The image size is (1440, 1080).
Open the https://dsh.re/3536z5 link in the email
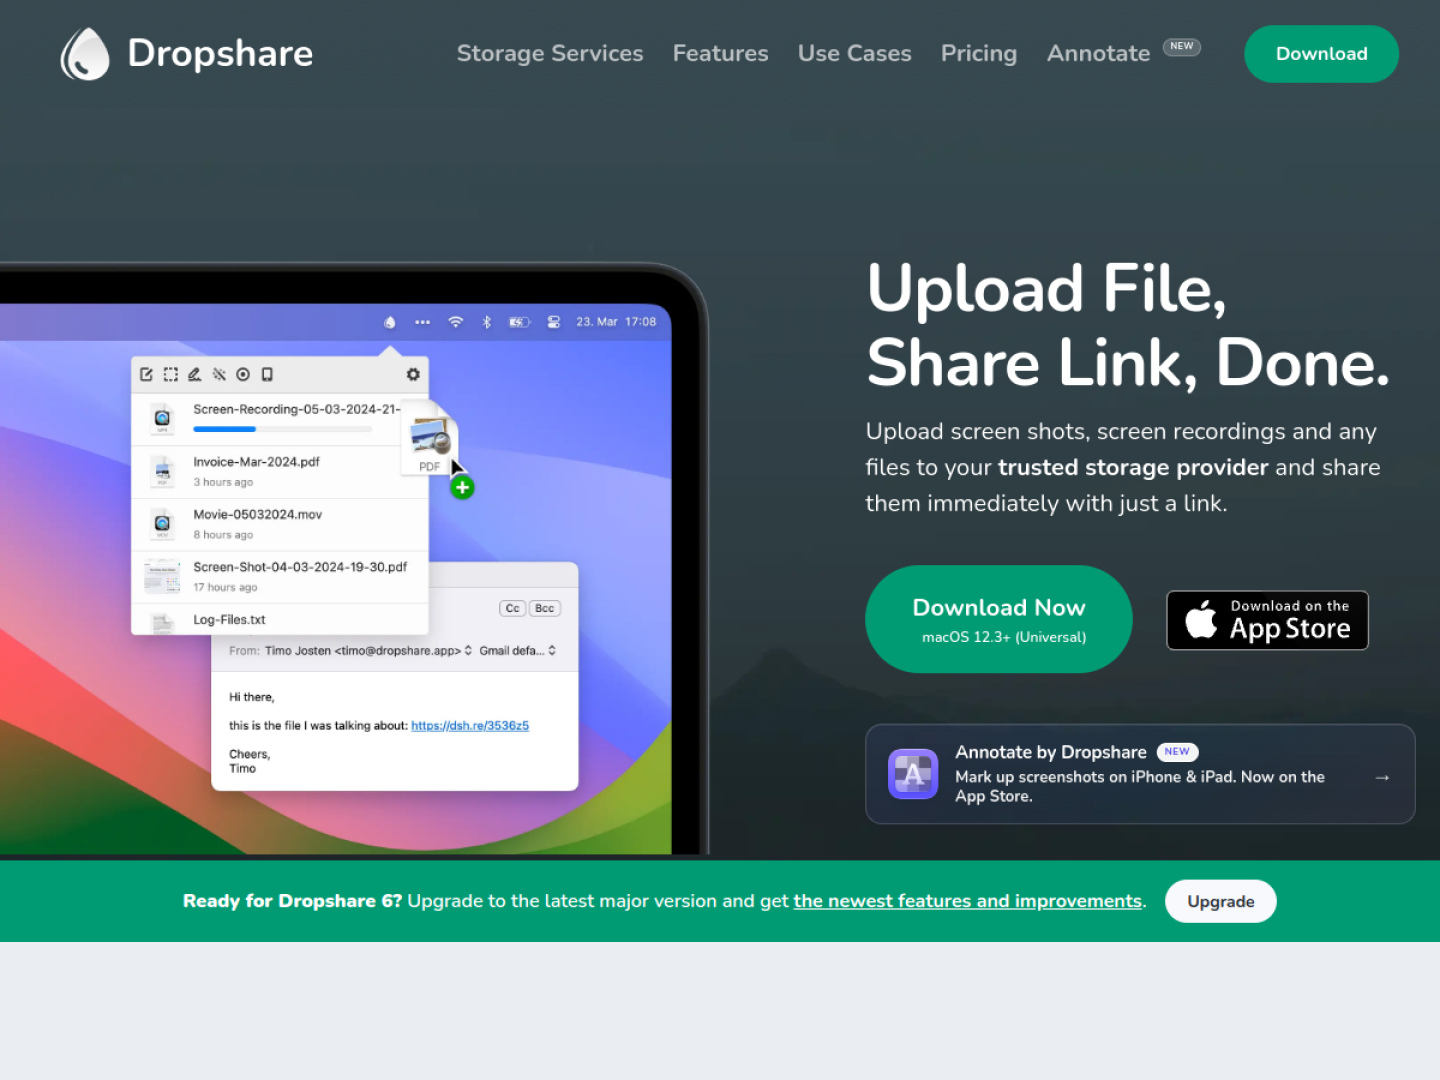470,726
